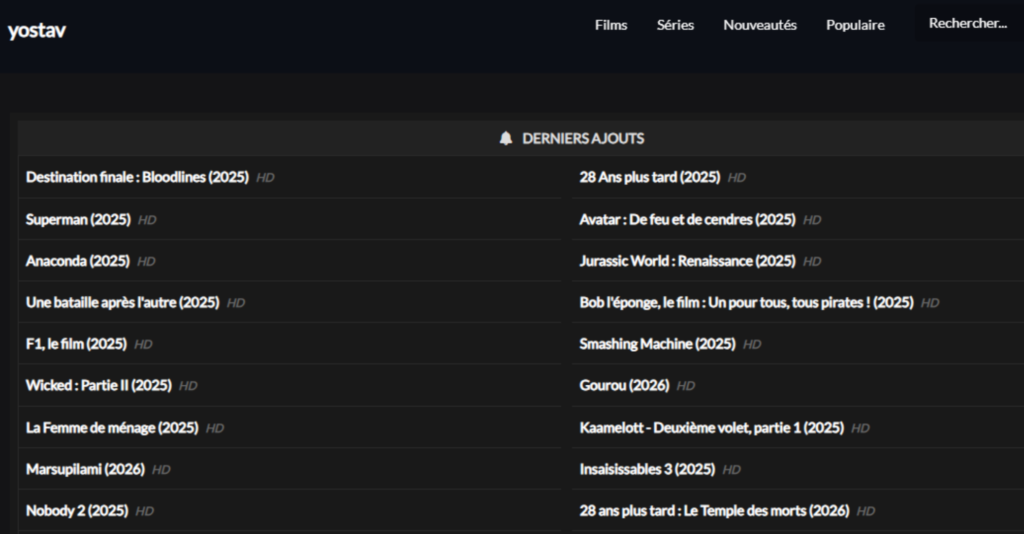
Task: Open the Films menu
Action: click(611, 25)
